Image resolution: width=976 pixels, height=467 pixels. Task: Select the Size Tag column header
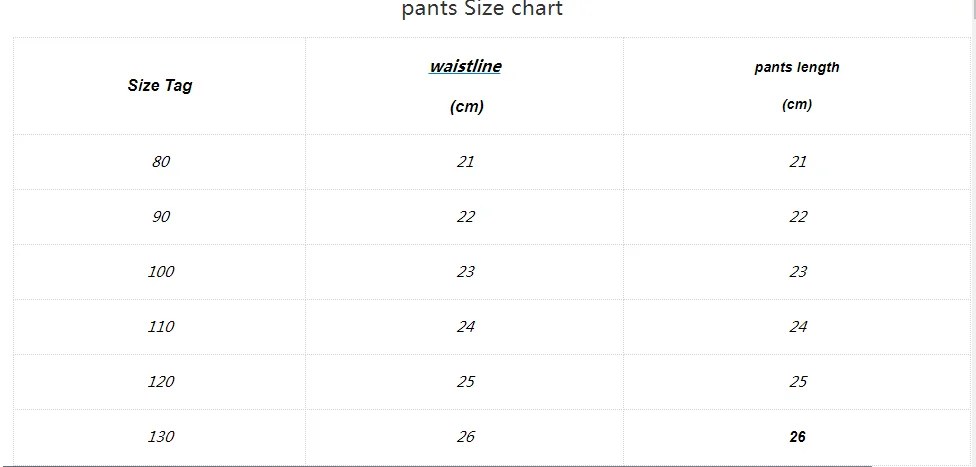(160, 85)
